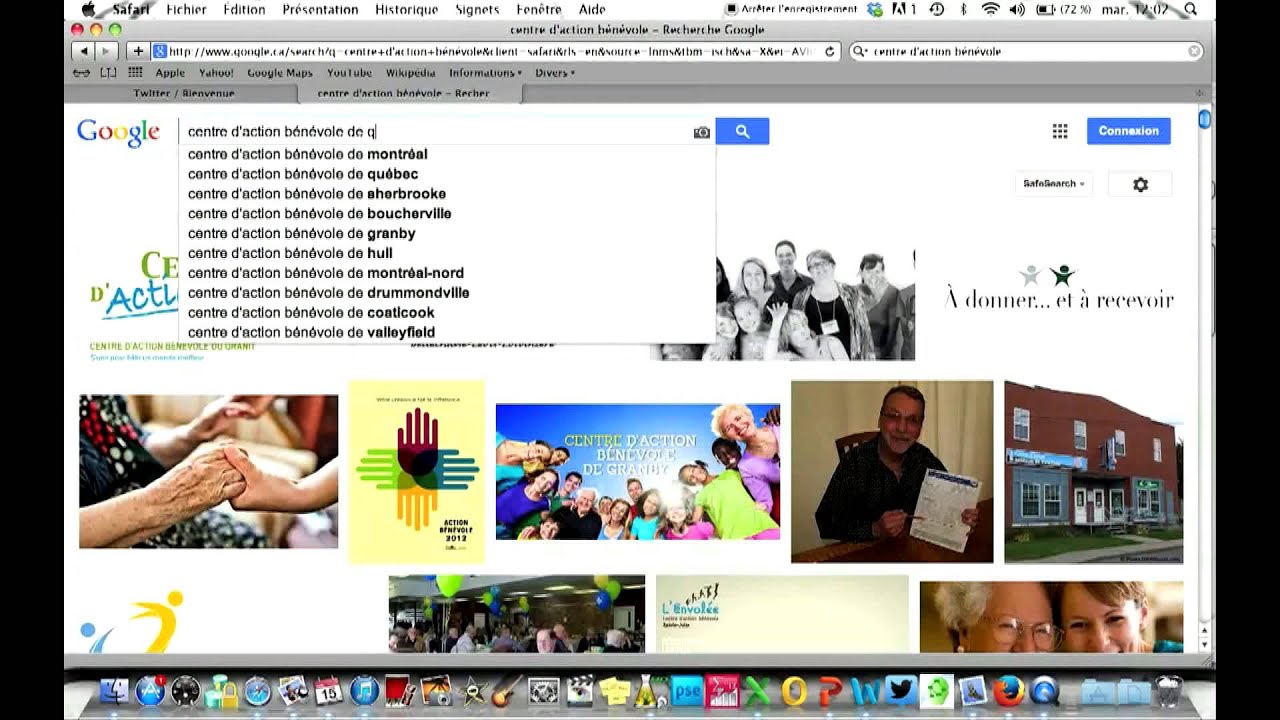Open the SafeSearch dropdown
The image size is (1280, 720).
1053,184
